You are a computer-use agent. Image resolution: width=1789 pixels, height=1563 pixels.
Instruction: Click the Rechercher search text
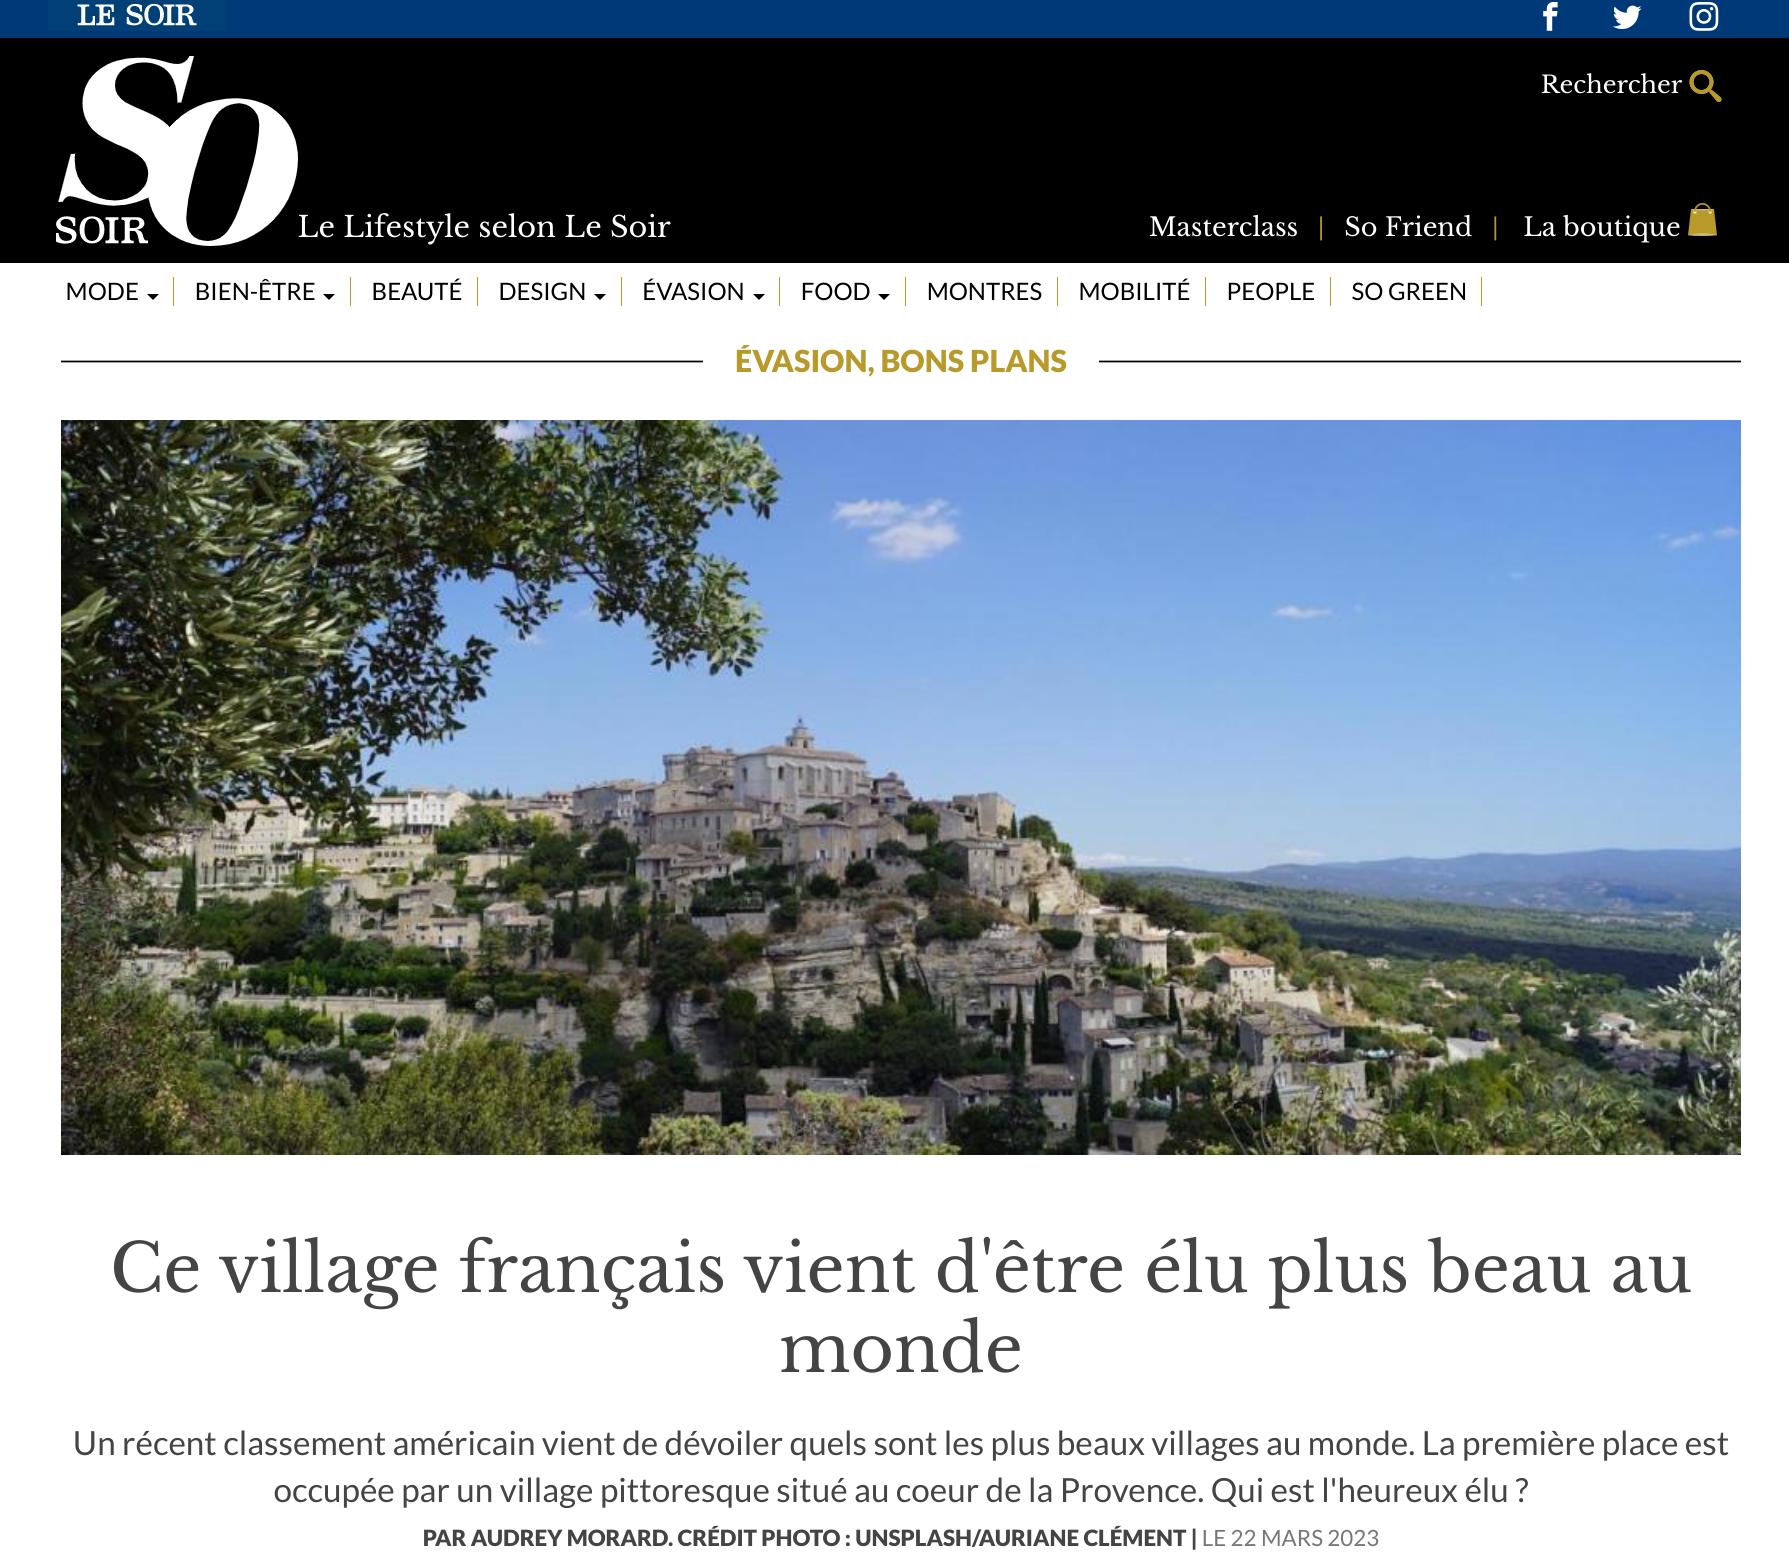[x=1610, y=84]
